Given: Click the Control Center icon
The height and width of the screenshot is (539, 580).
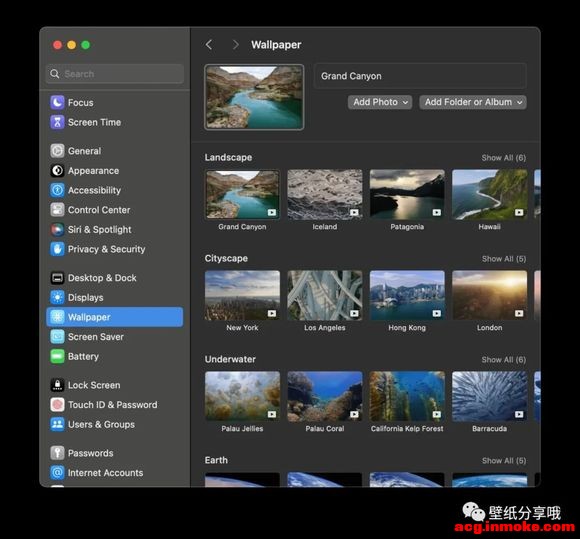Looking at the screenshot, I should coord(57,210).
